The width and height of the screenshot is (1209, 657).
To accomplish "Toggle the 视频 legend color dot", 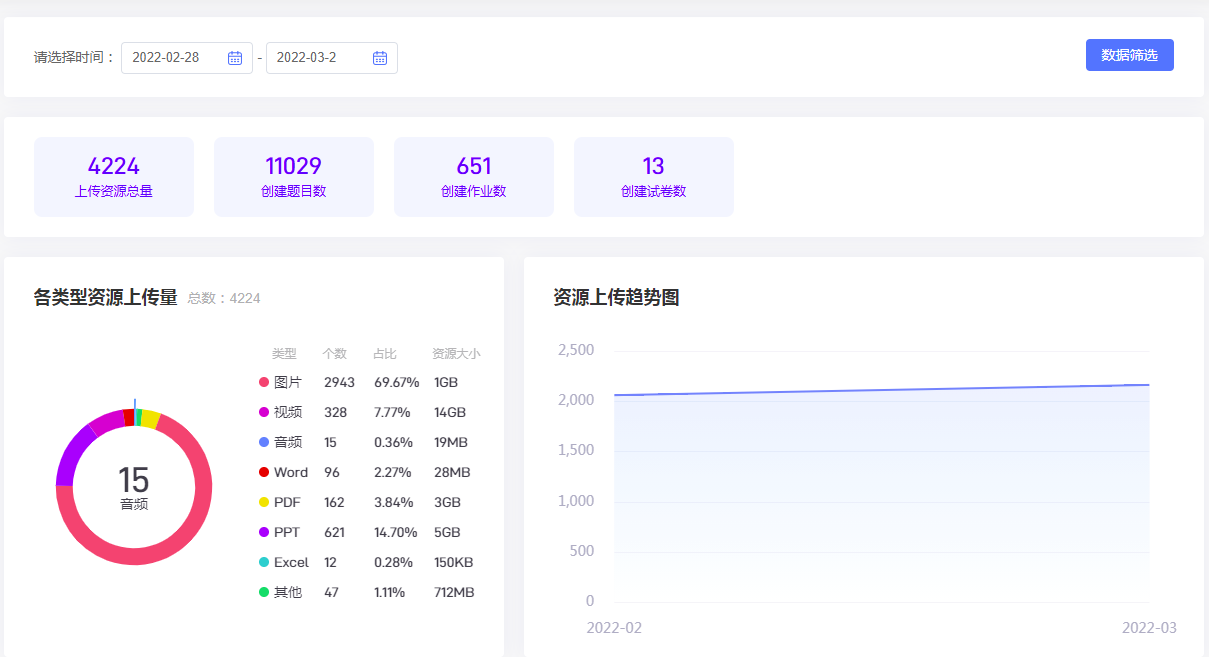I will pyautogui.click(x=264, y=412).
